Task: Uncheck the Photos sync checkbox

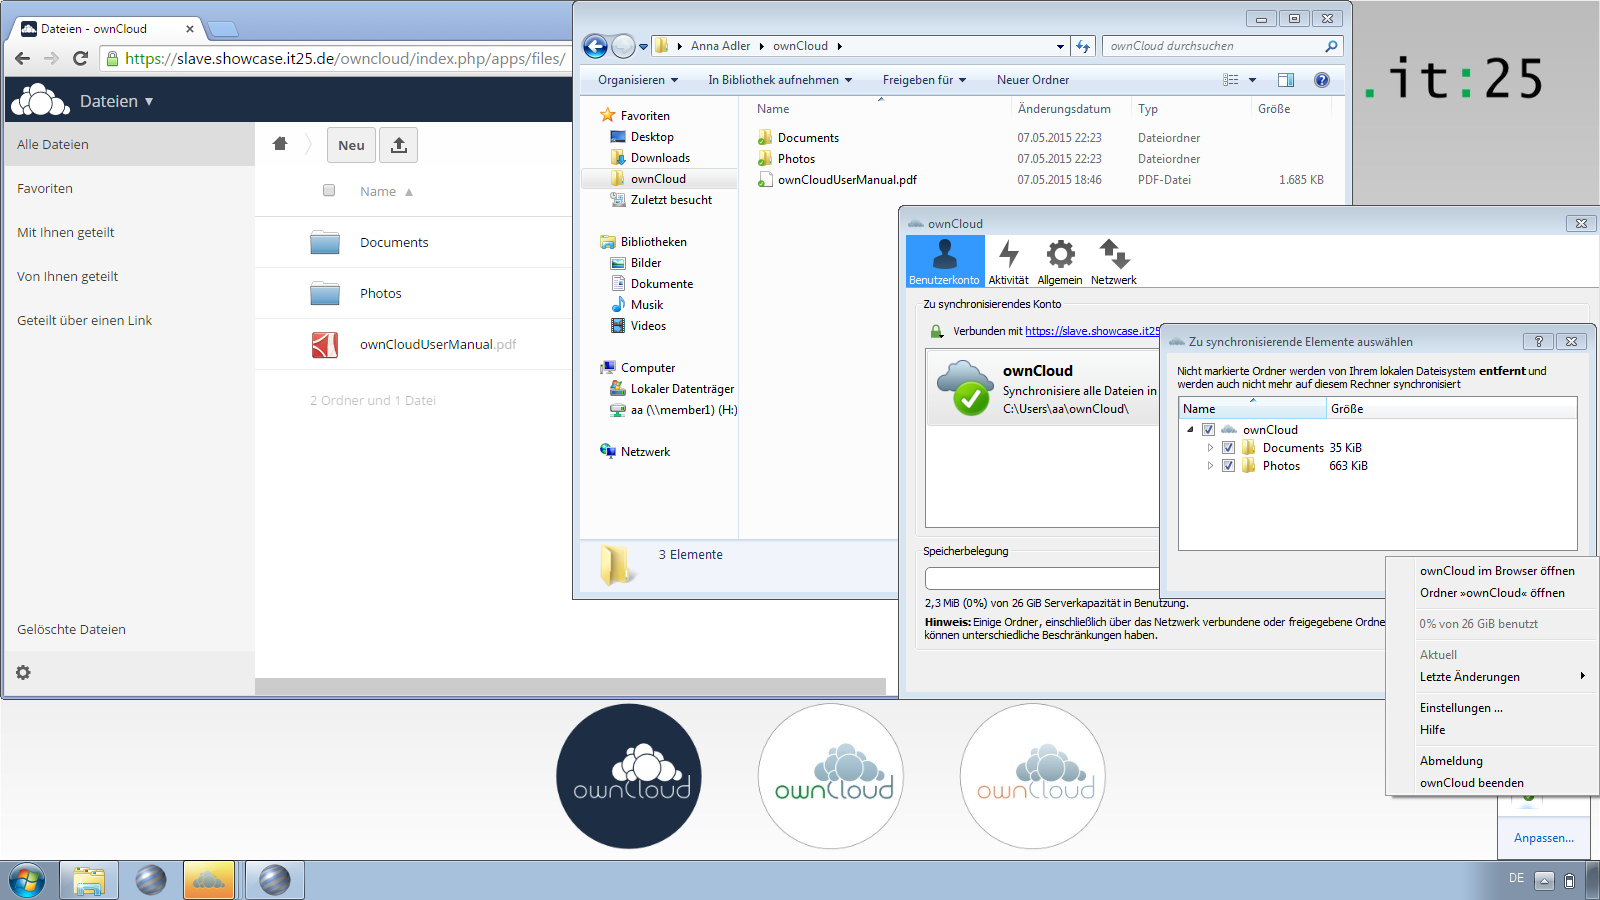Action: click(x=1228, y=466)
